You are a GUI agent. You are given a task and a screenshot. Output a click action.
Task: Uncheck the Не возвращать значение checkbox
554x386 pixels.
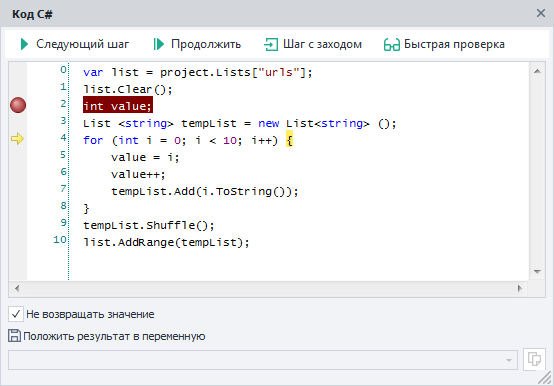[x=16, y=314]
